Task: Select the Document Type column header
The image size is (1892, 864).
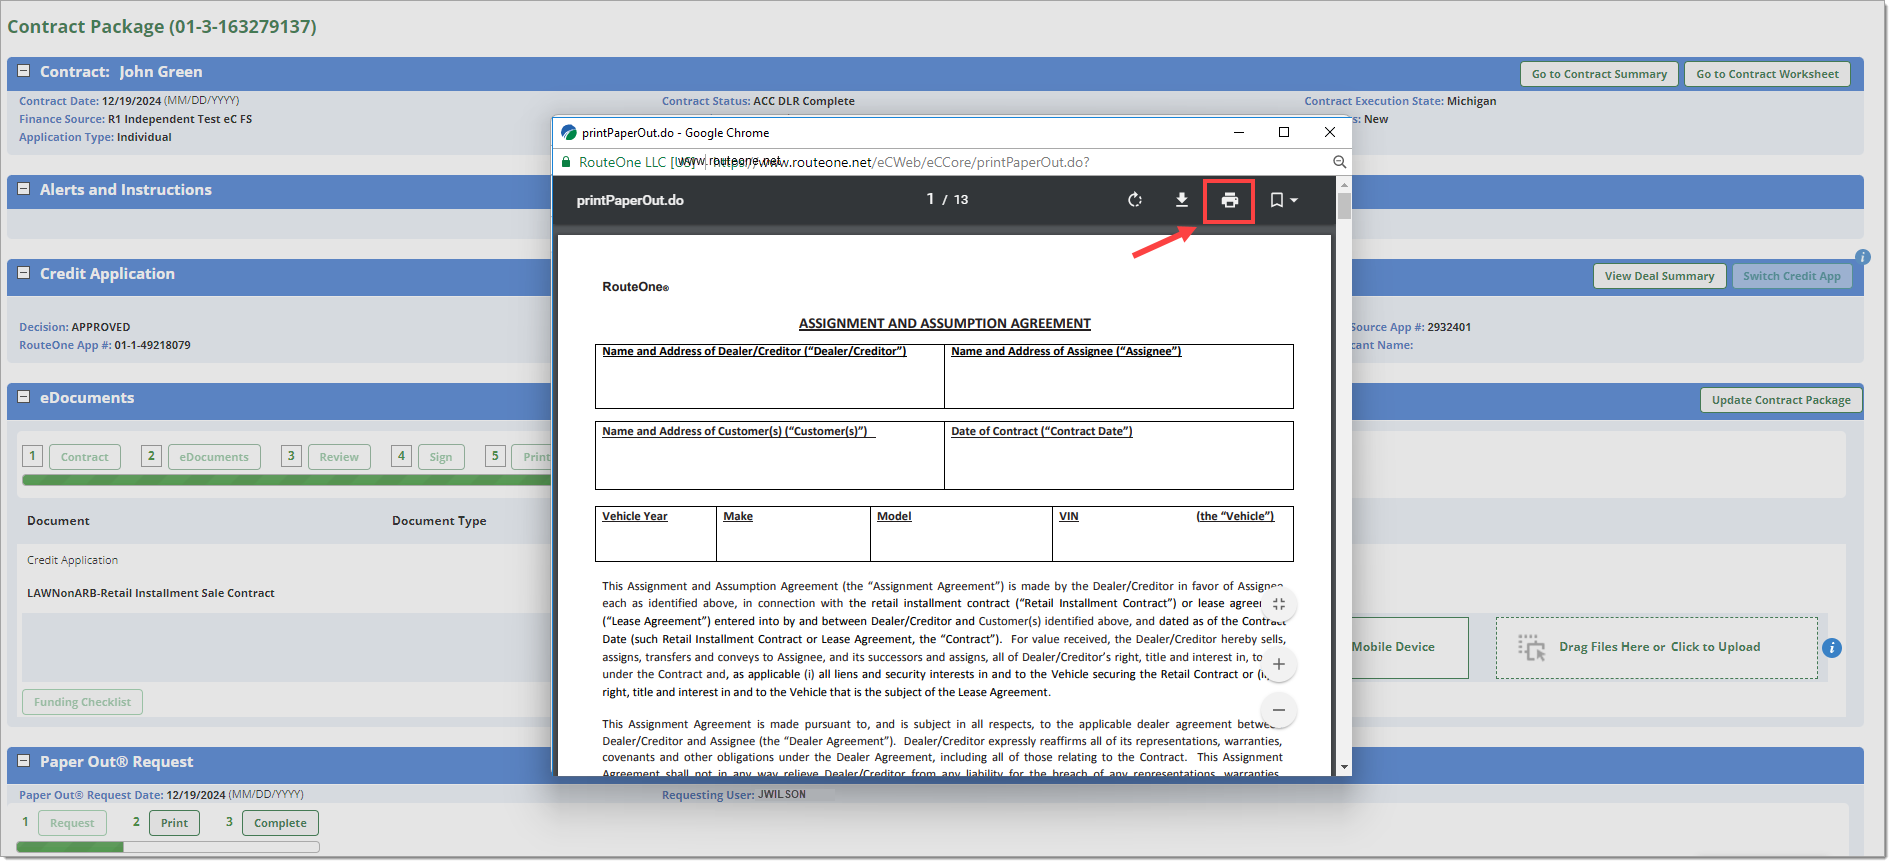Action: click(439, 521)
